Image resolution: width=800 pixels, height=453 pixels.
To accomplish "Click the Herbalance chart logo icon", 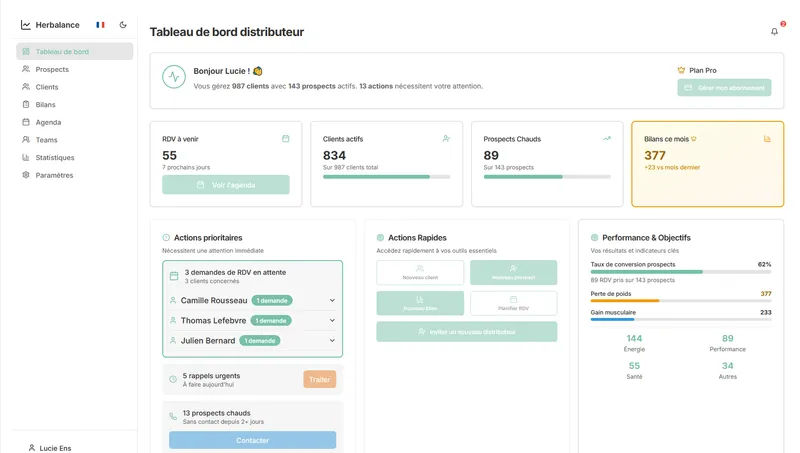I will tap(26, 24).
